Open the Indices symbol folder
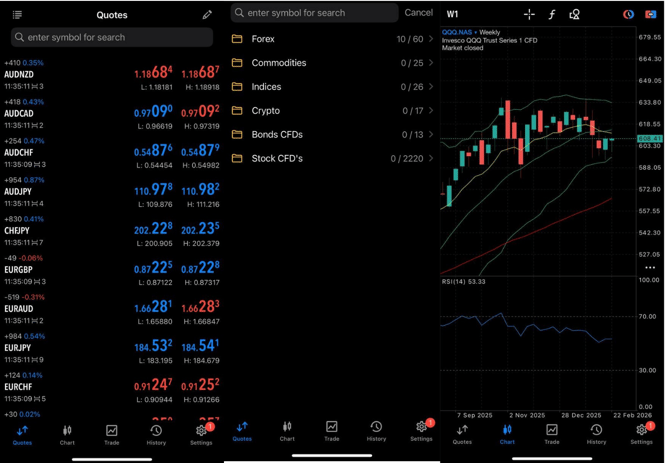The height and width of the screenshot is (463, 667). pos(333,87)
